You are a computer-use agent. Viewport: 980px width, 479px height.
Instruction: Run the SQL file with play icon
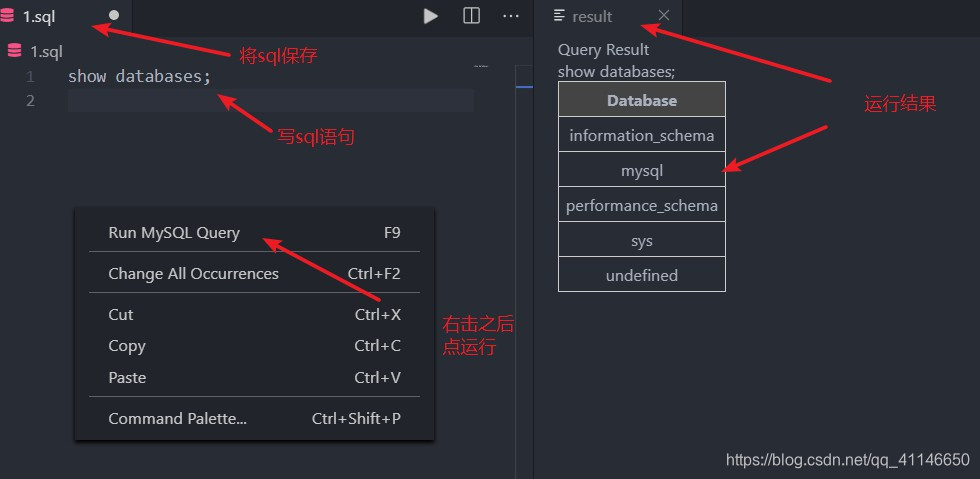pos(430,16)
